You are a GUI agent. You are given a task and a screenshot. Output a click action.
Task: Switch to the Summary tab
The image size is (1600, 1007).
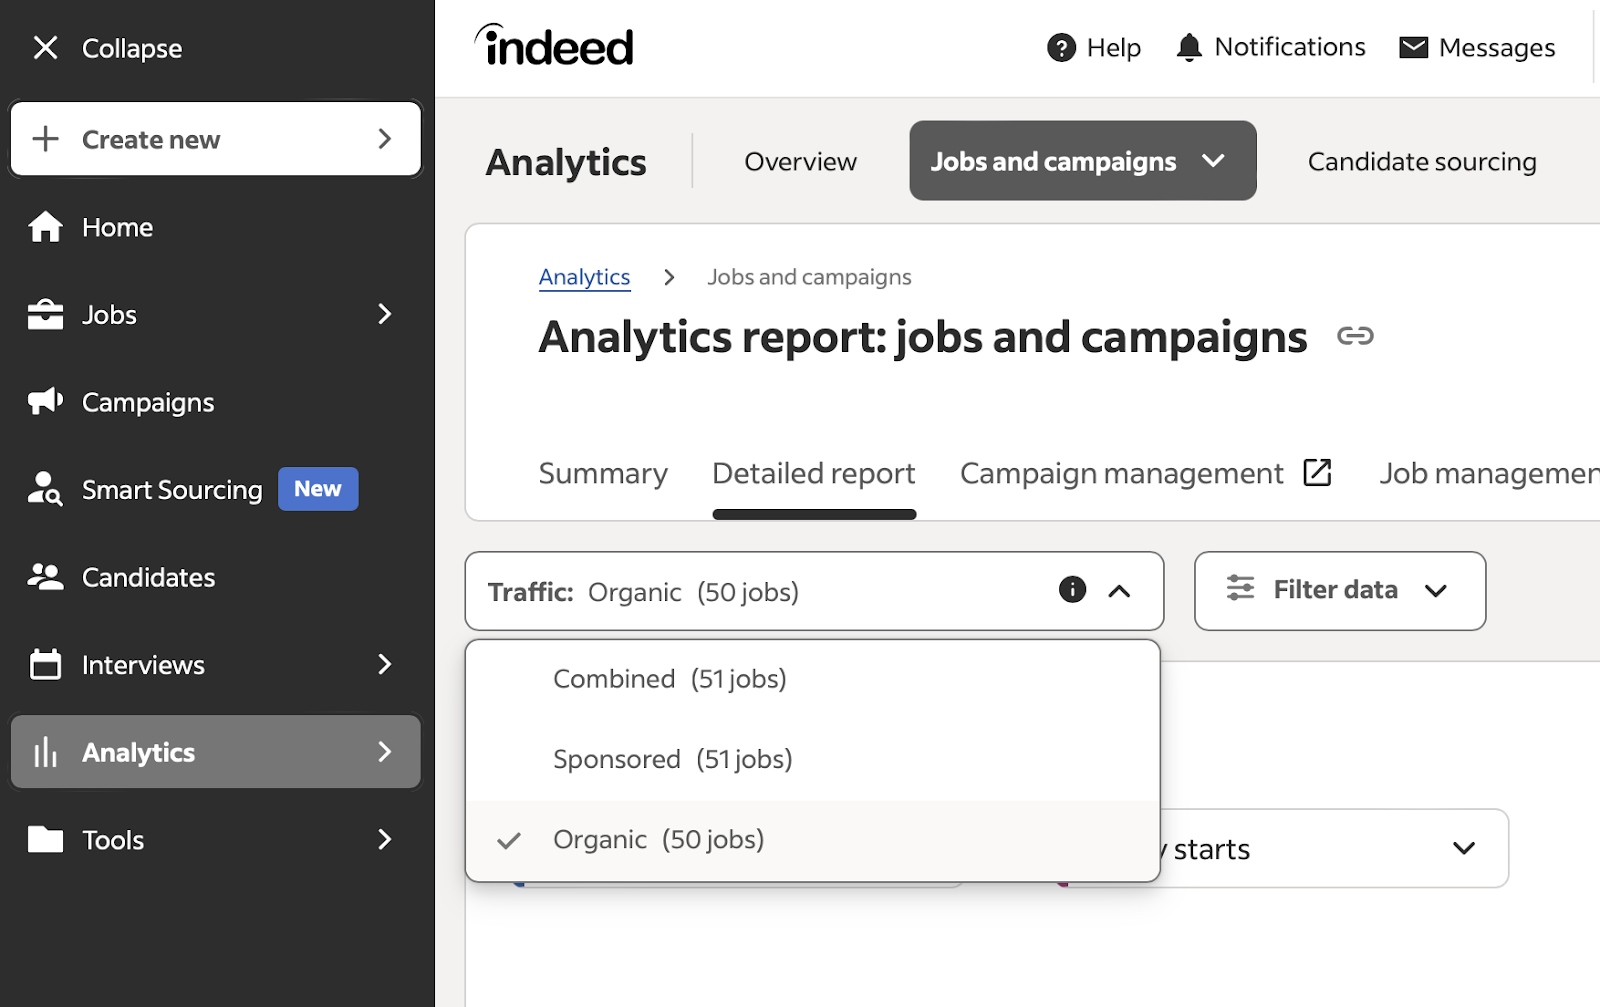(x=603, y=473)
